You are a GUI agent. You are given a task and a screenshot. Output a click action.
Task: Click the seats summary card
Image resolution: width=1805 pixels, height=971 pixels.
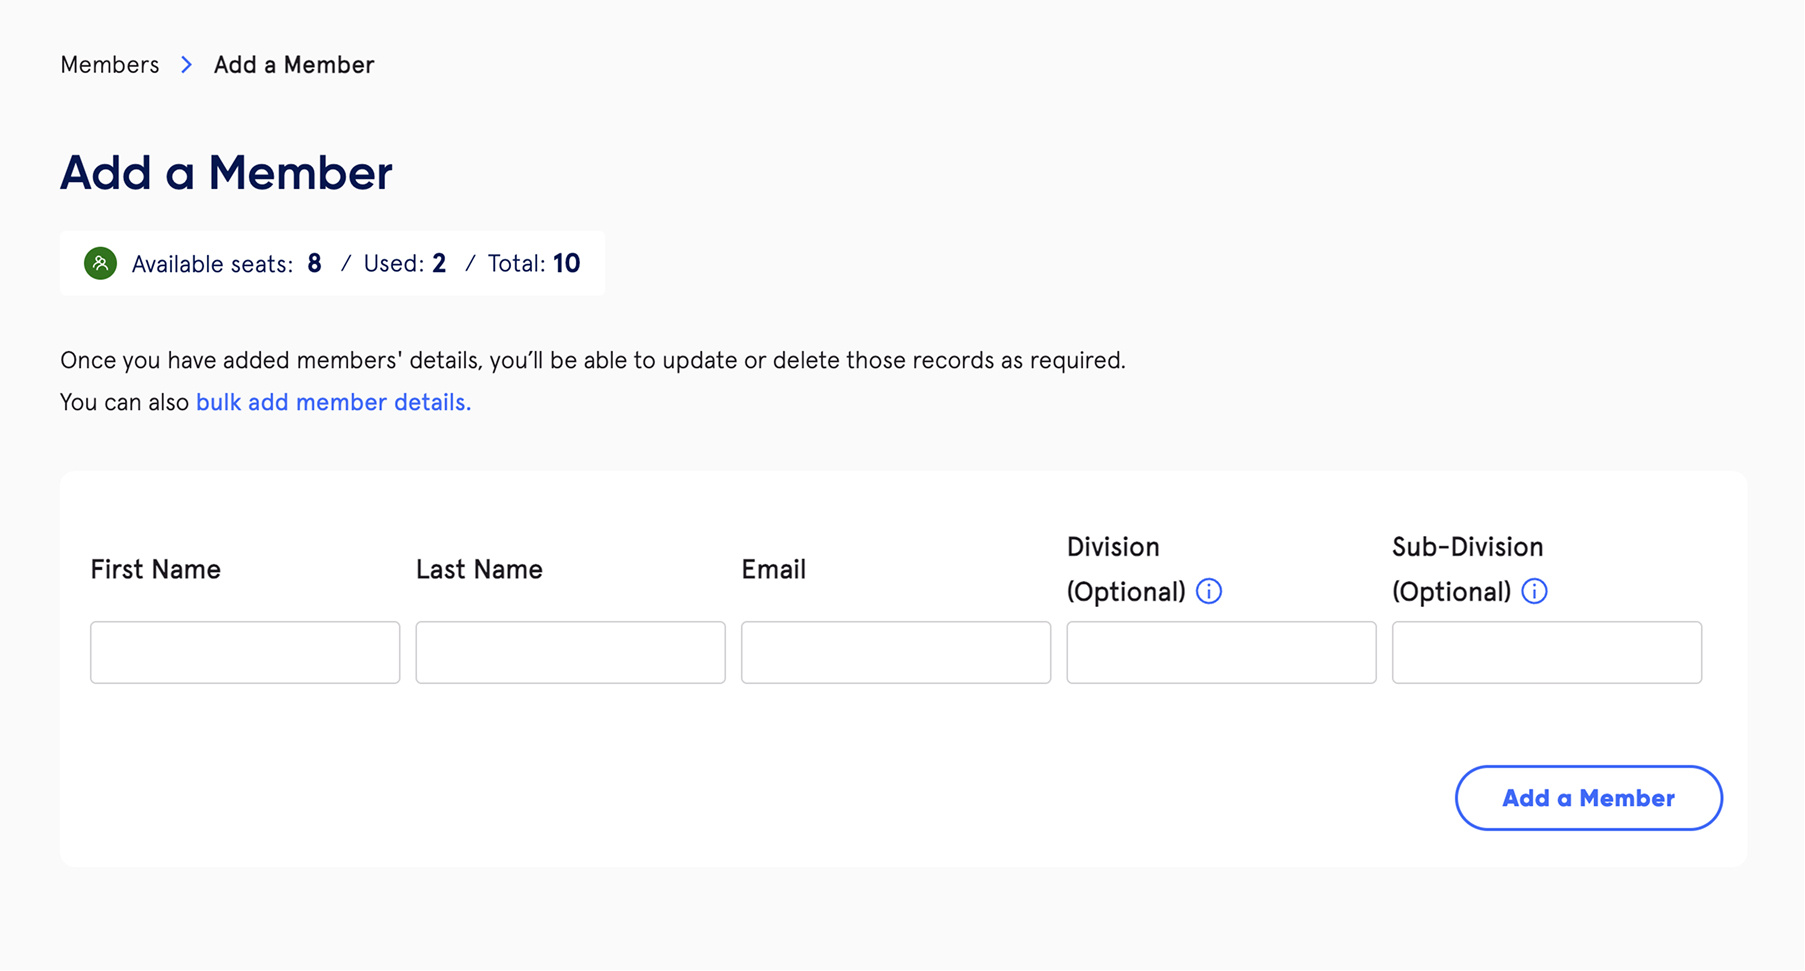tap(332, 263)
